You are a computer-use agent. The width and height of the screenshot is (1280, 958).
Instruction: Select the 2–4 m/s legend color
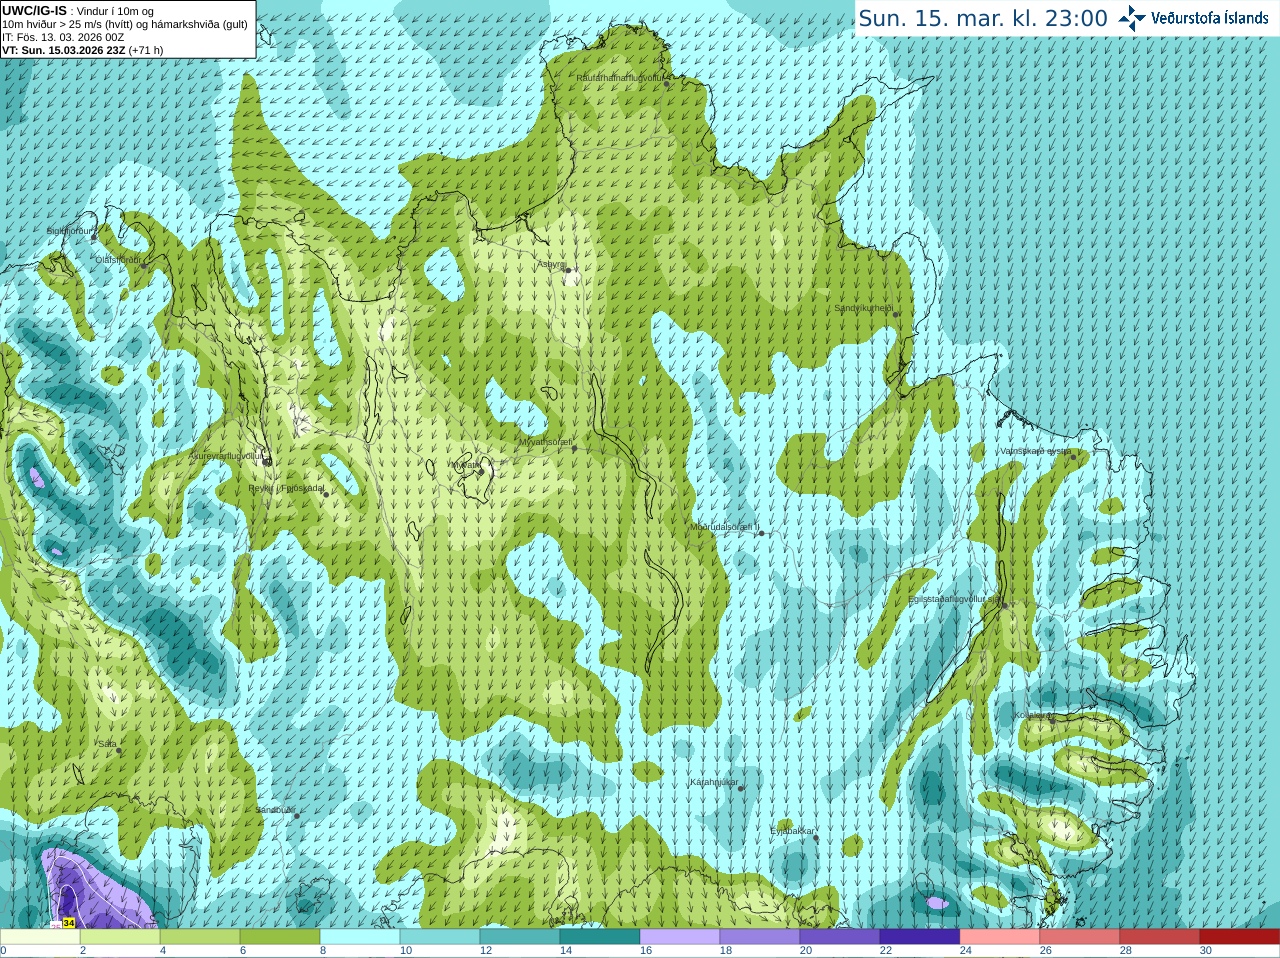click(x=120, y=937)
